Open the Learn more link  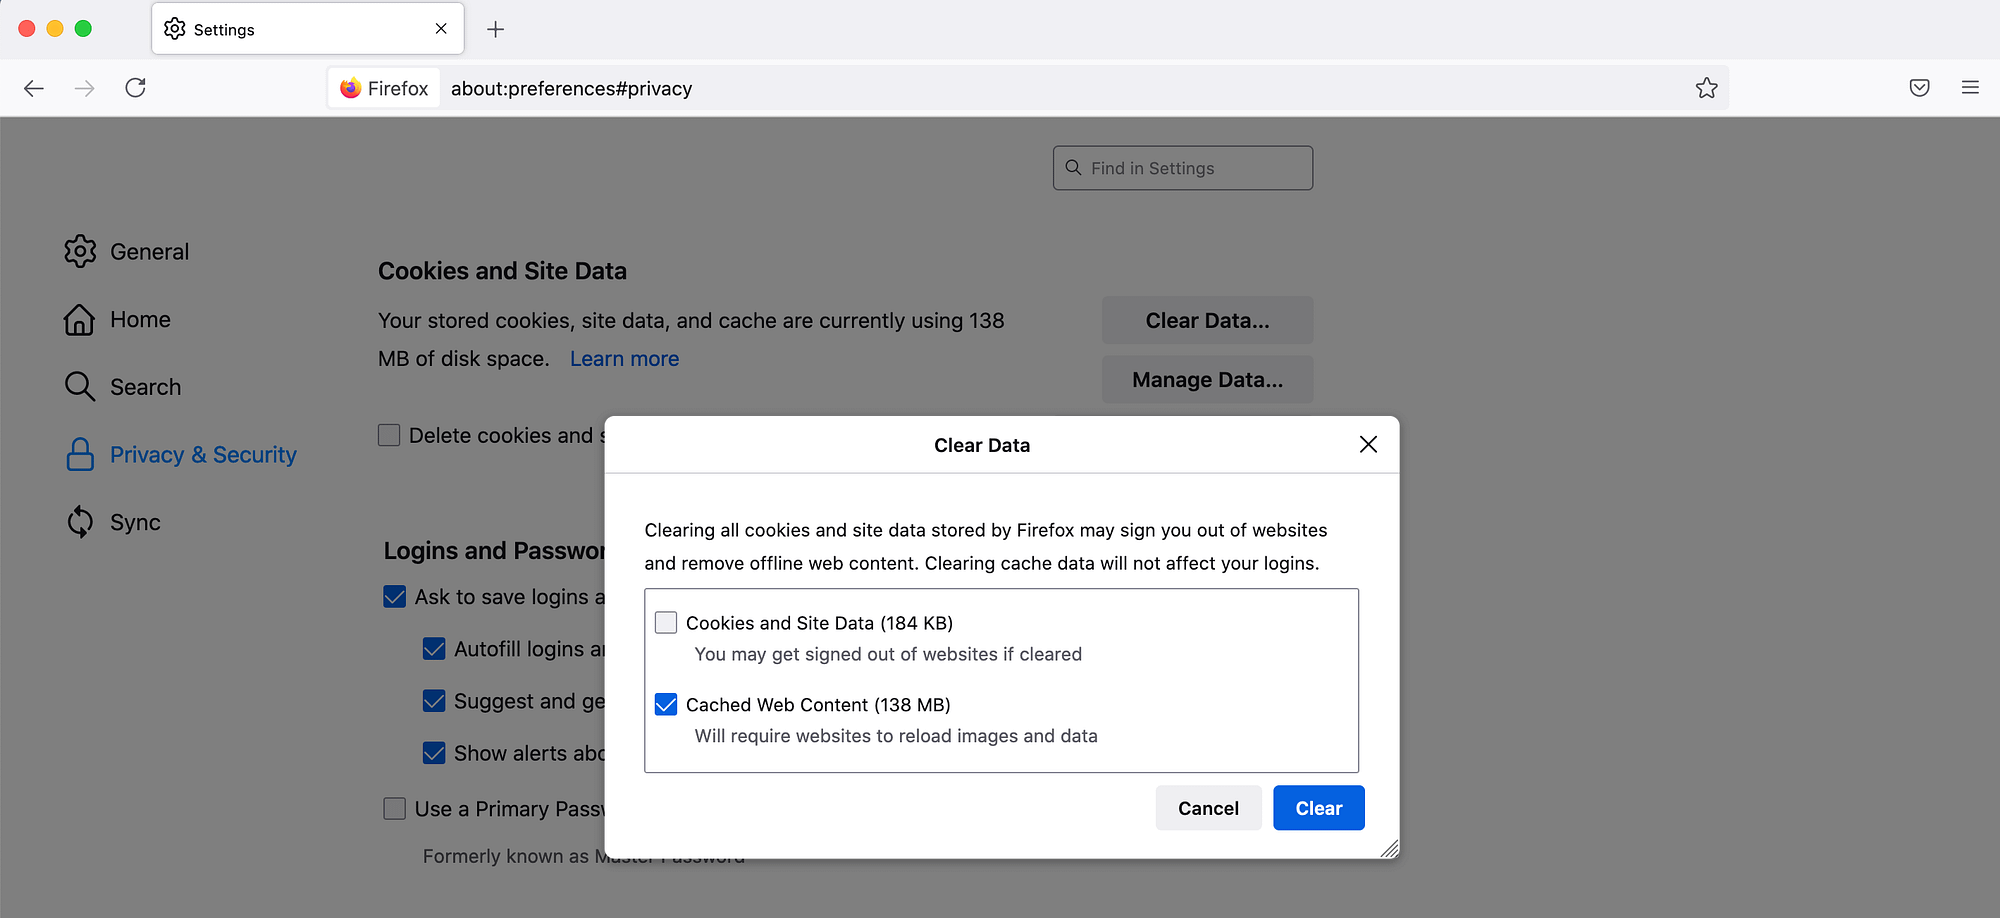coord(624,358)
